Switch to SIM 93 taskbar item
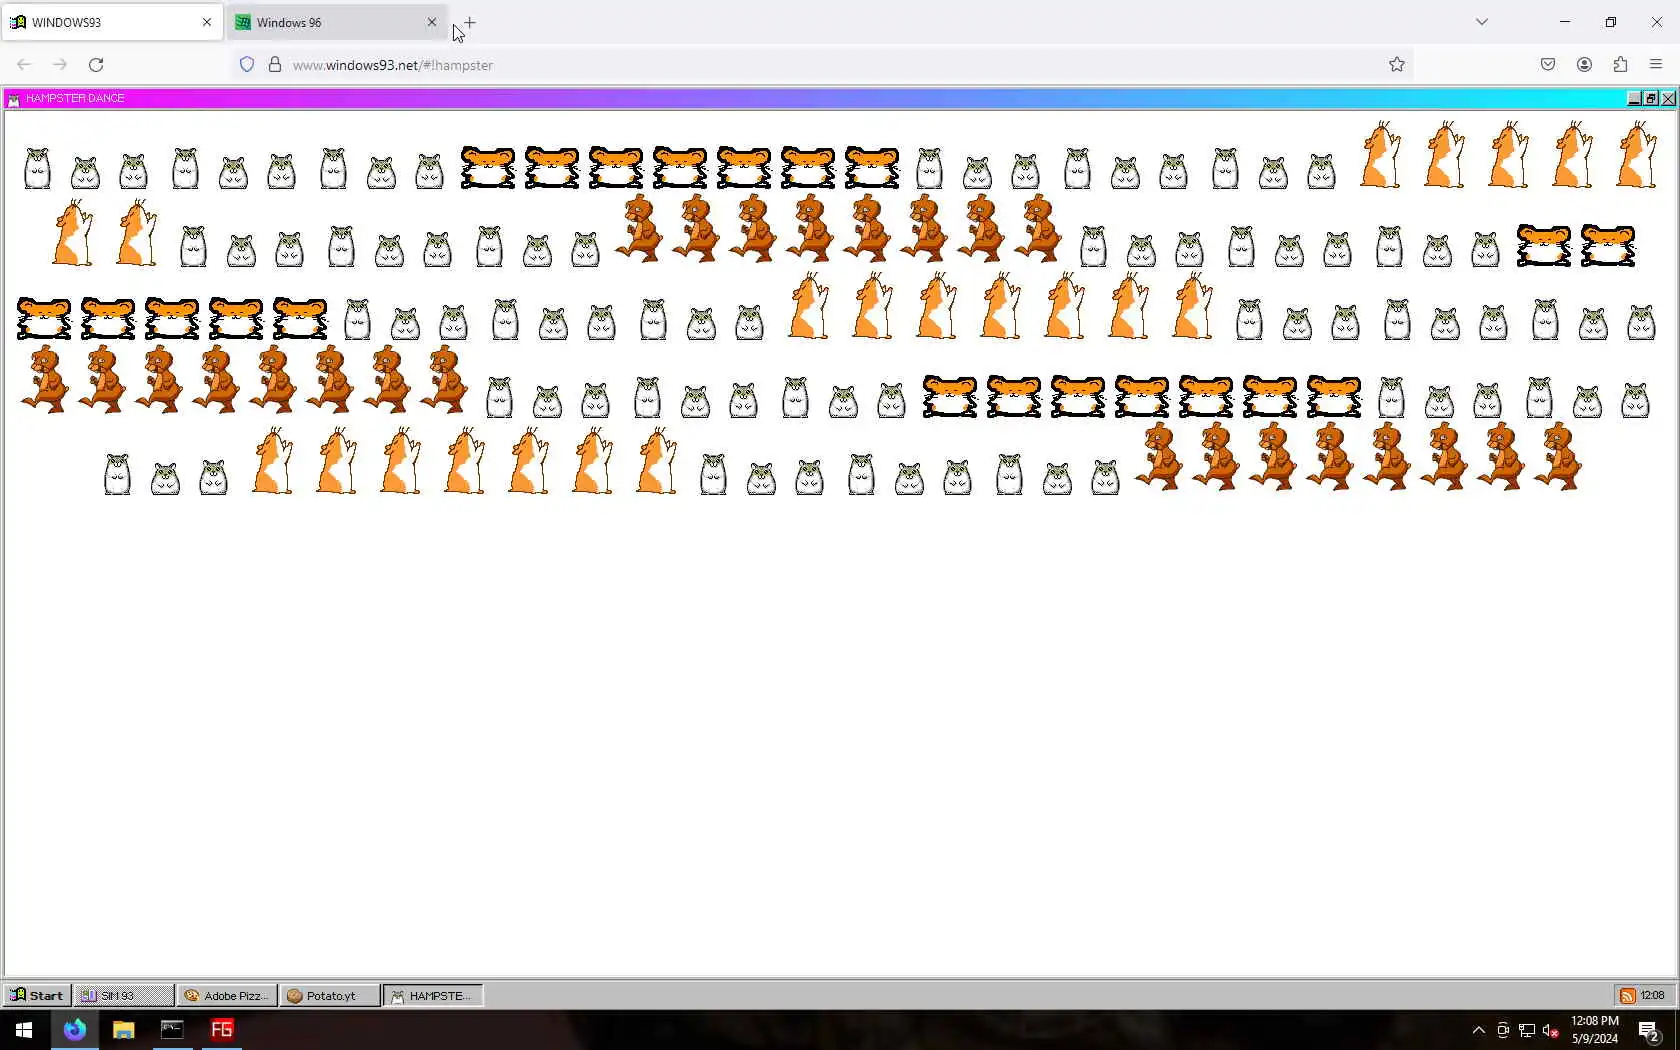1680x1050 pixels. tap(124, 995)
